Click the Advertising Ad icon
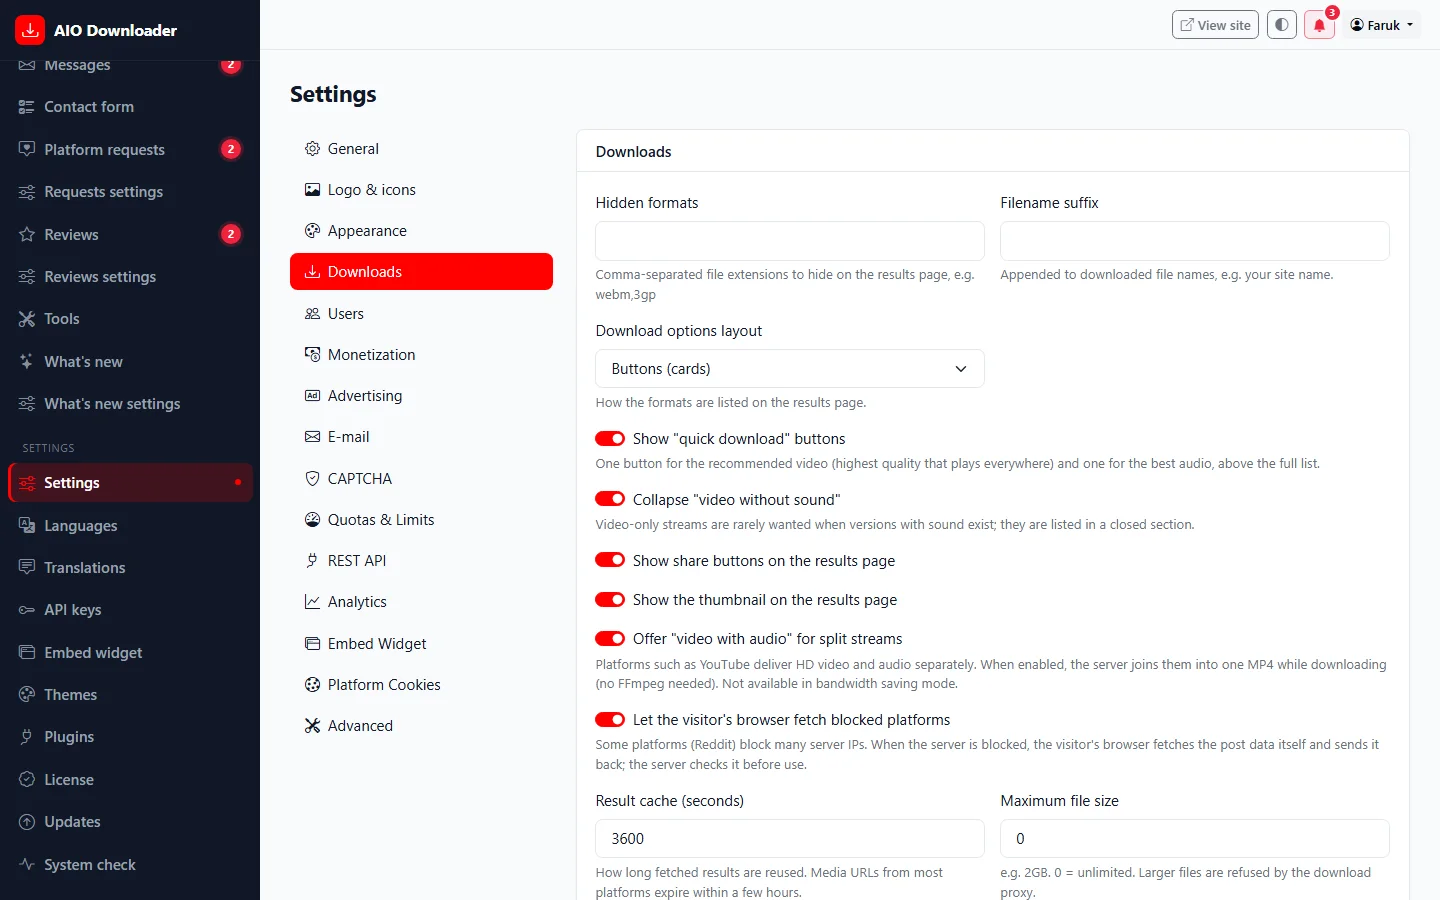Screen dimensions: 1440x900 (x=312, y=396)
